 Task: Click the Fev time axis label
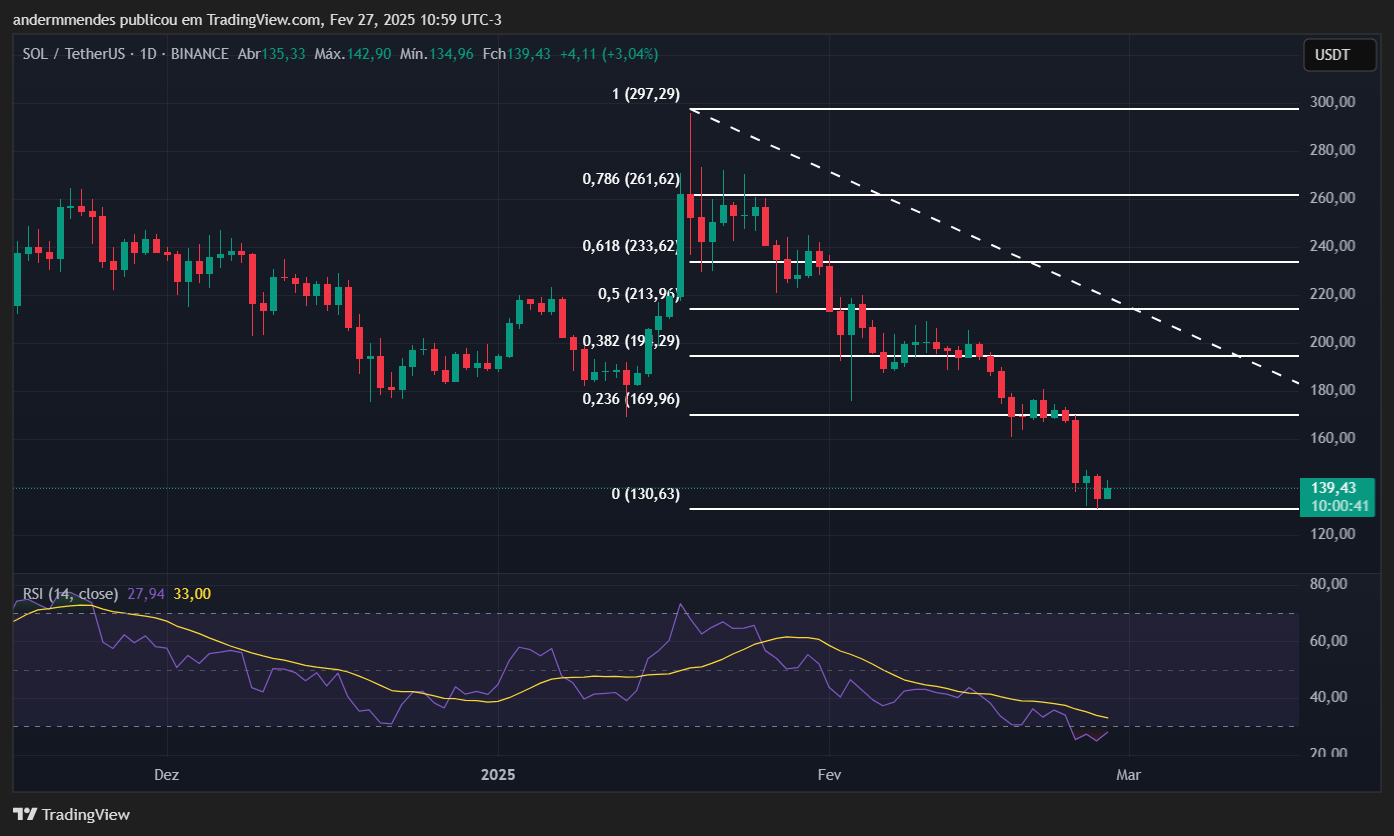829,775
